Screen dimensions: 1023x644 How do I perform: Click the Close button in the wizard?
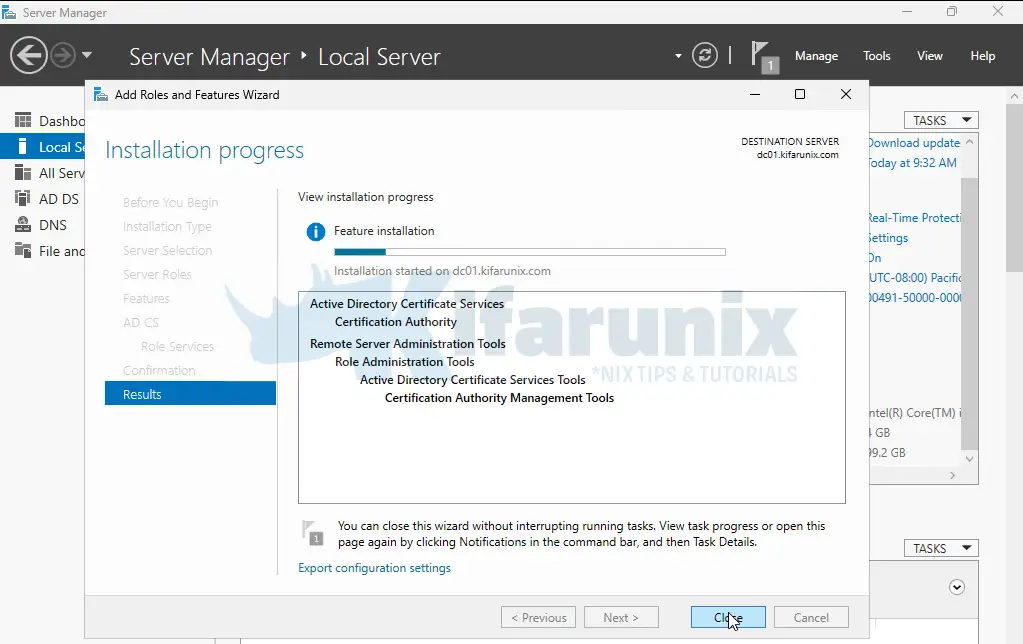click(x=728, y=617)
